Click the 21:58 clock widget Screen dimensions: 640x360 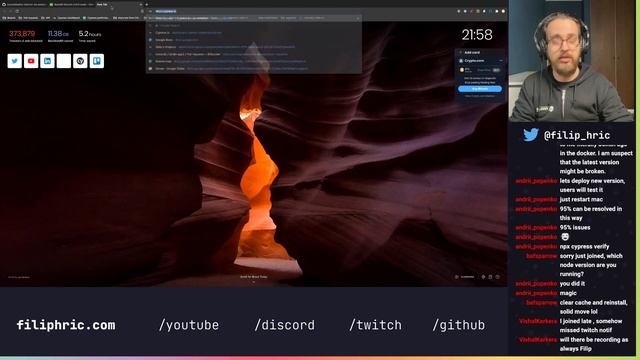click(x=477, y=35)
